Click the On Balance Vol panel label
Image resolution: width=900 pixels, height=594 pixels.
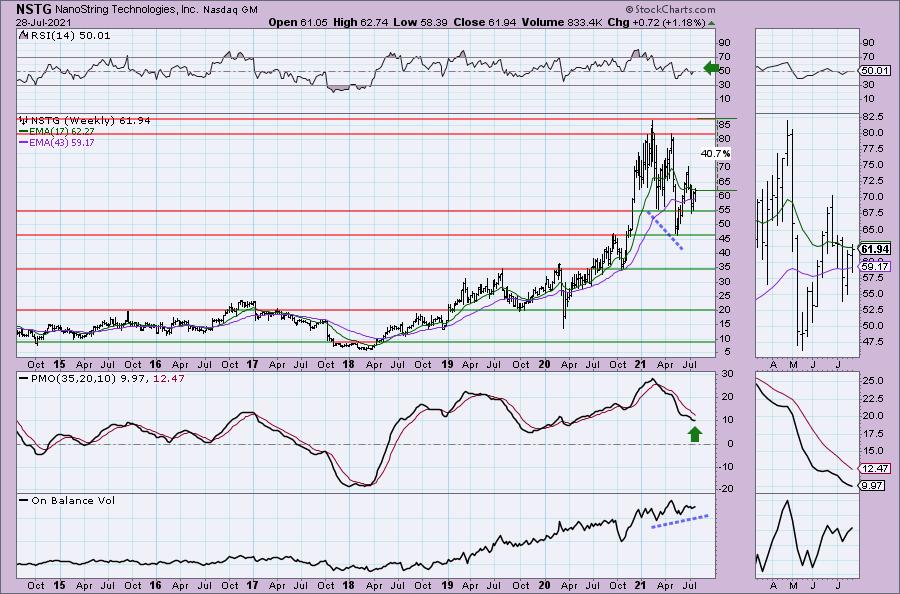click(x=67, y=500)
